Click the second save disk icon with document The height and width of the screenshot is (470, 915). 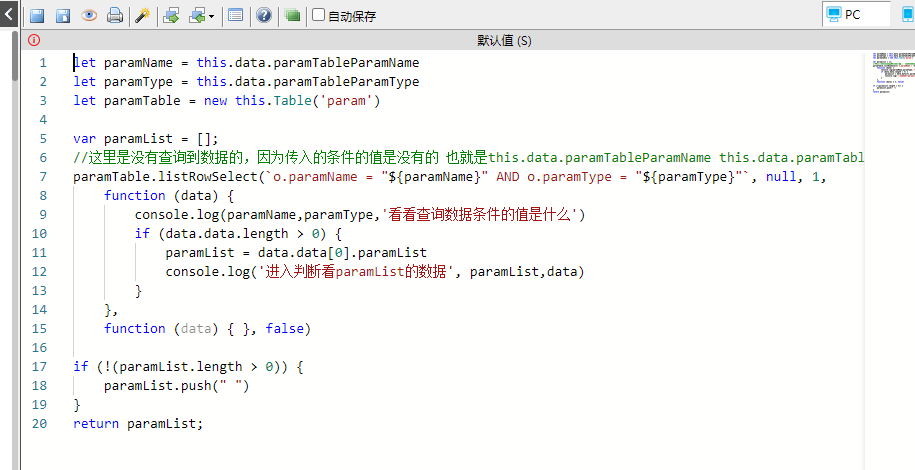(63, 16)
